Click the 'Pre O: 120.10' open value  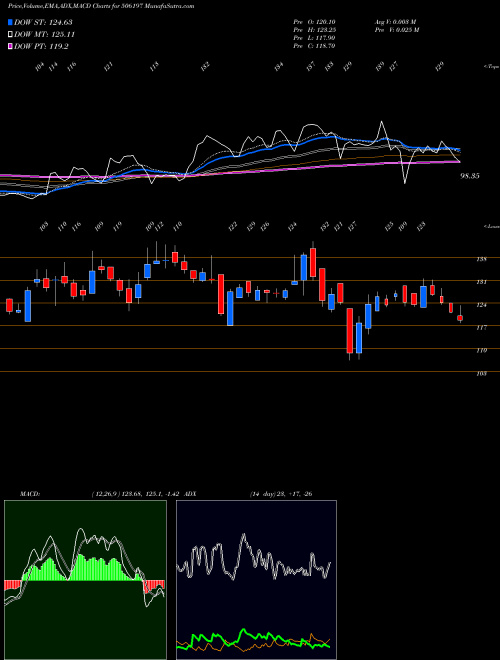click(314, 22)
